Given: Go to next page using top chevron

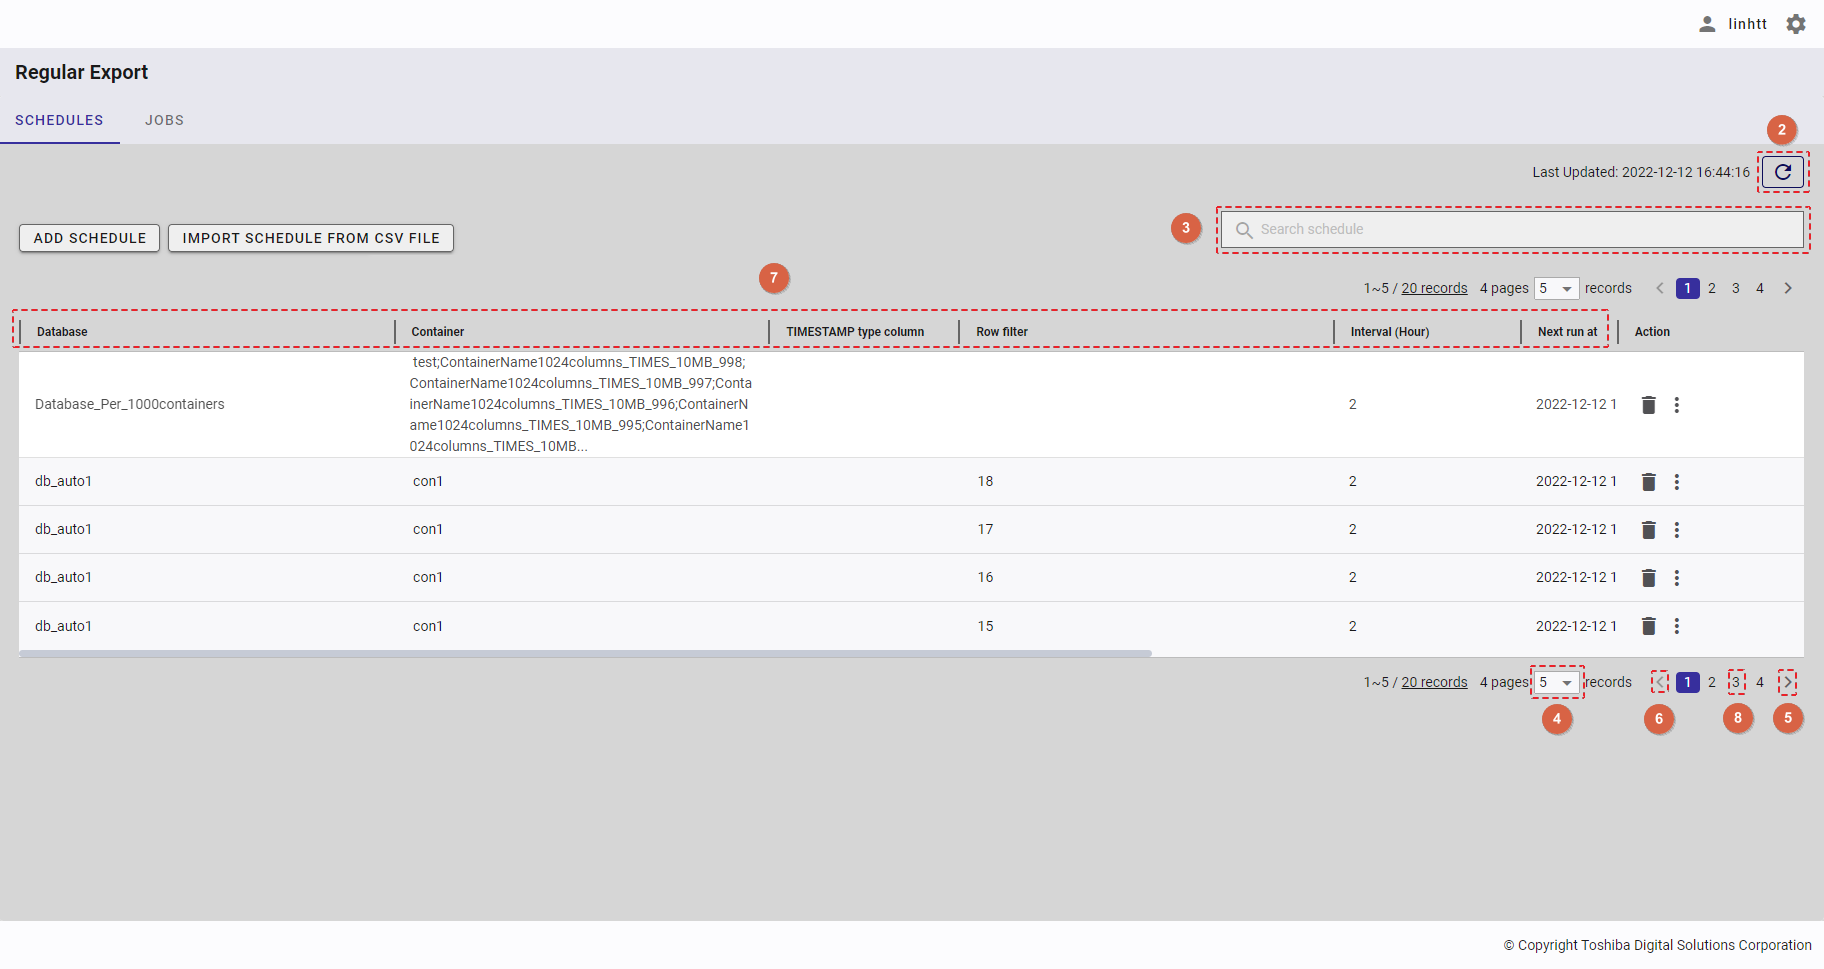Looking at the screenshot, I should tap(1787, 288).
